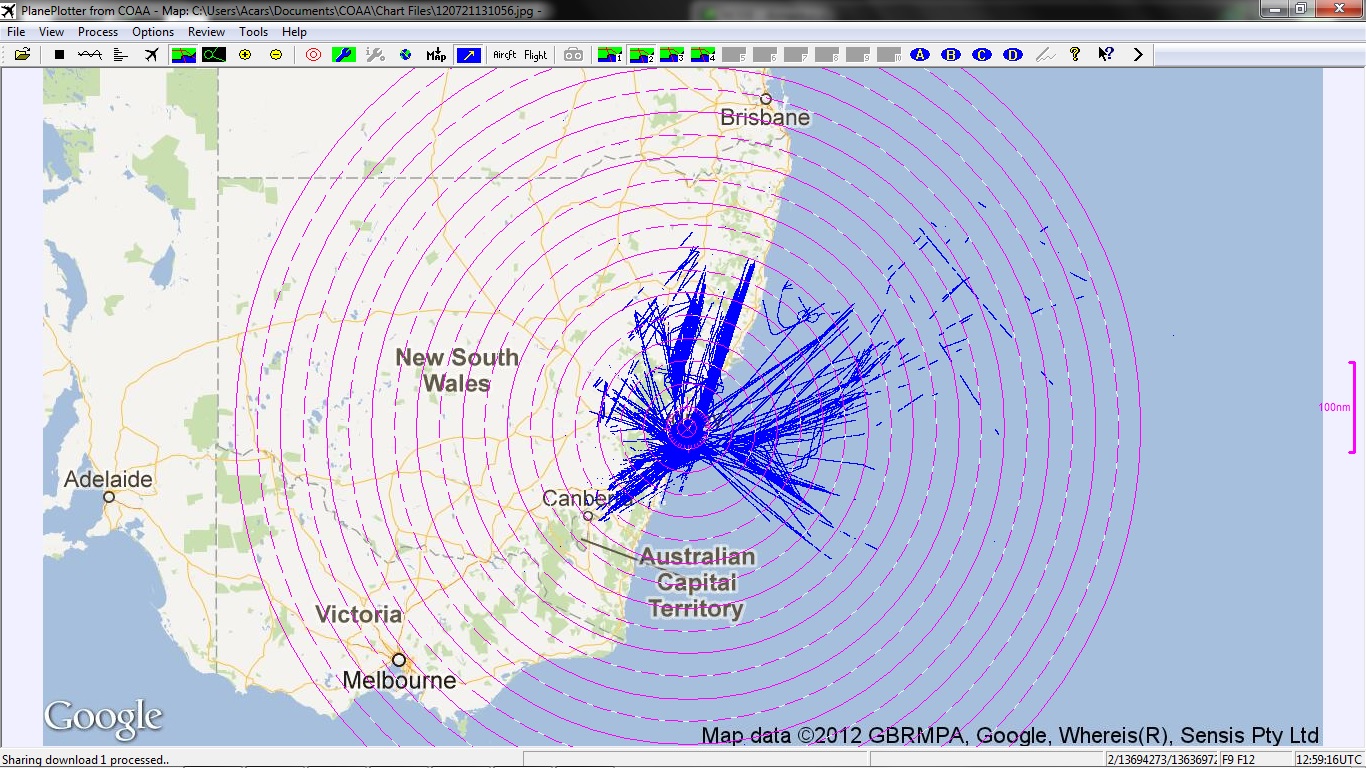Click the blue circle D icon
The width and height of the screenshot is (1366, 768).
point(1013,55)
